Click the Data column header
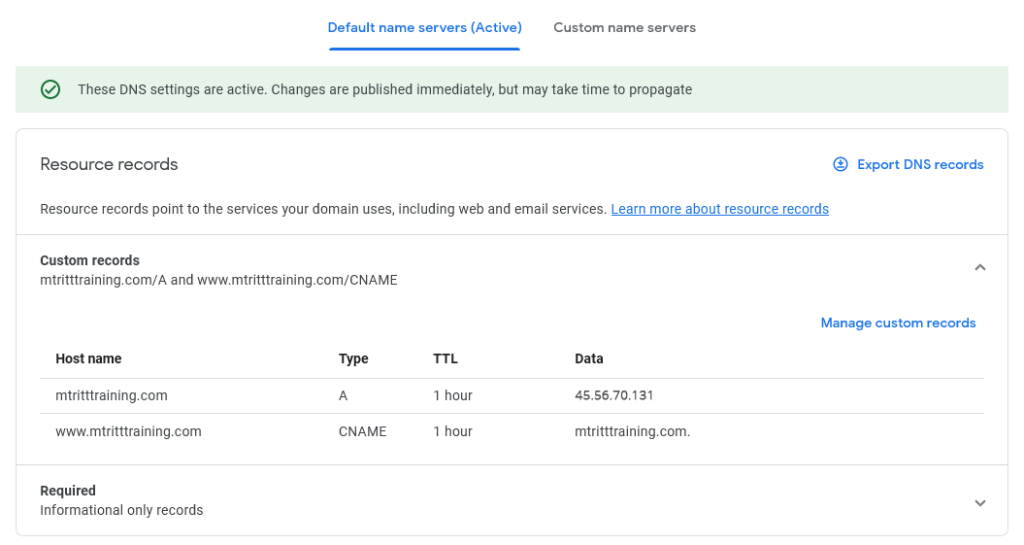 pos(589,359)
